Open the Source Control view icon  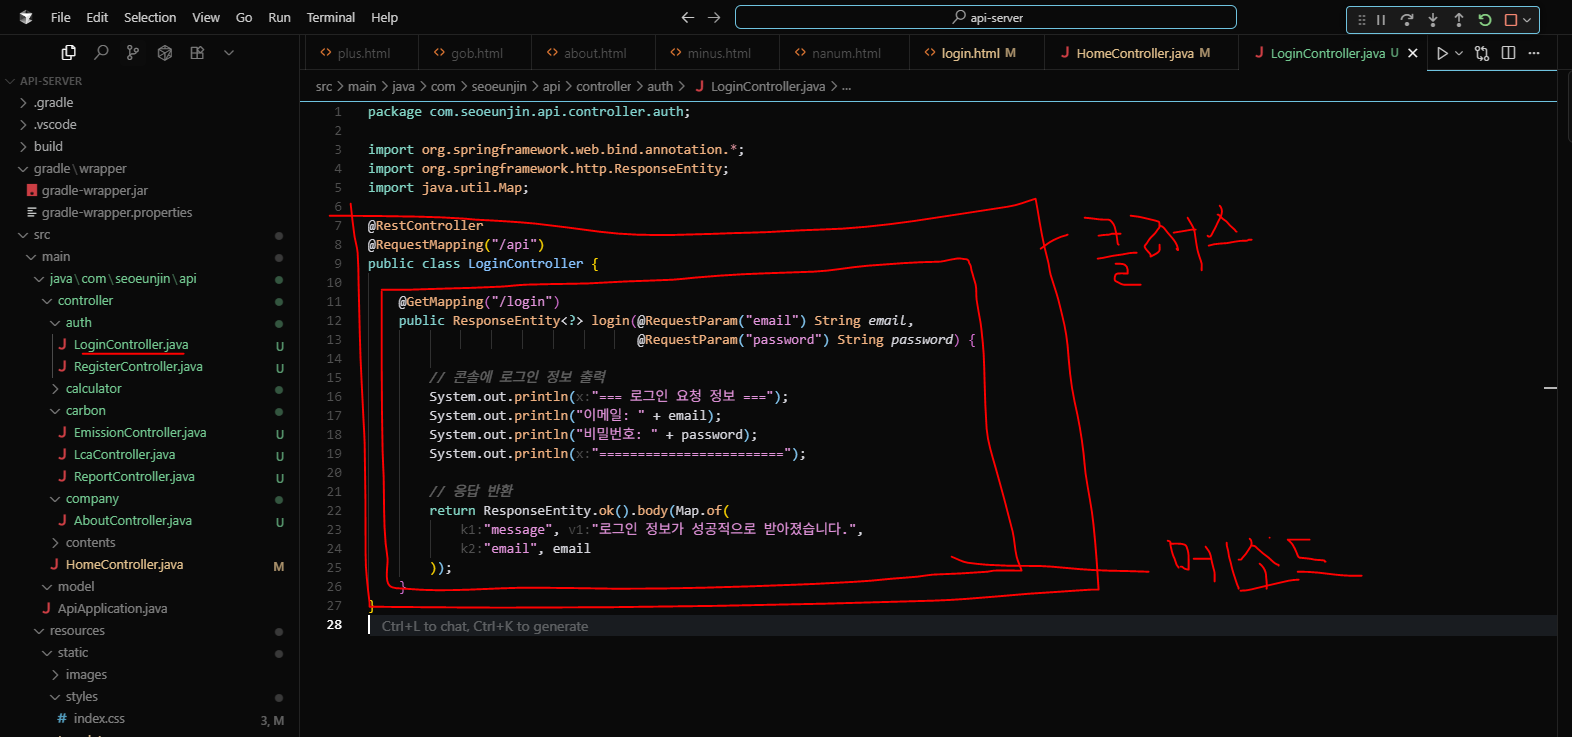[133, 53]
